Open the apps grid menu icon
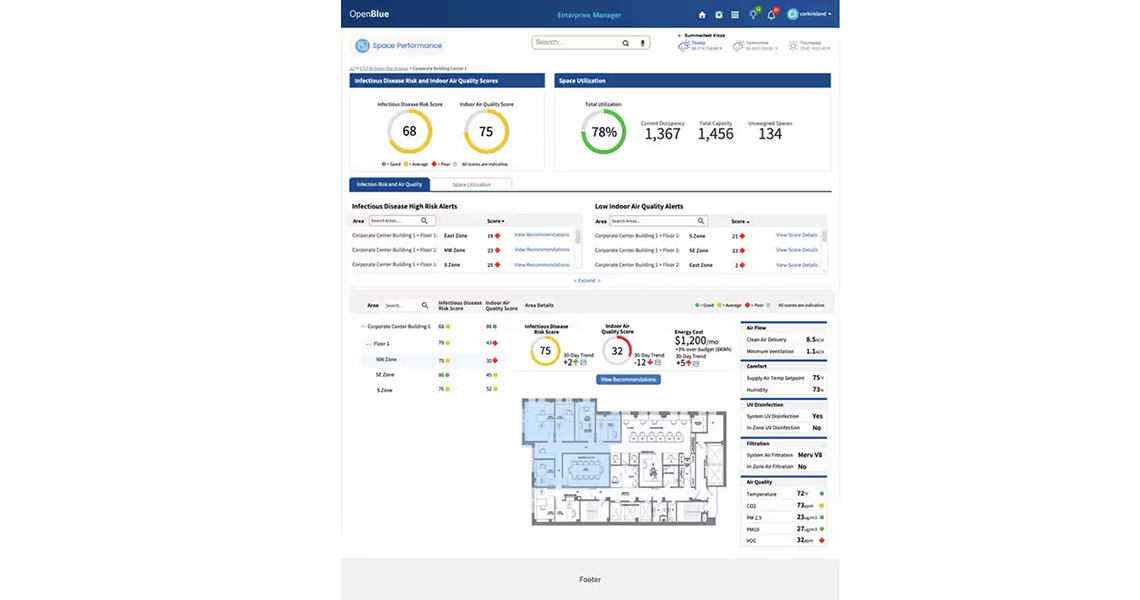Screen dimensions: 1140x600 735,15
